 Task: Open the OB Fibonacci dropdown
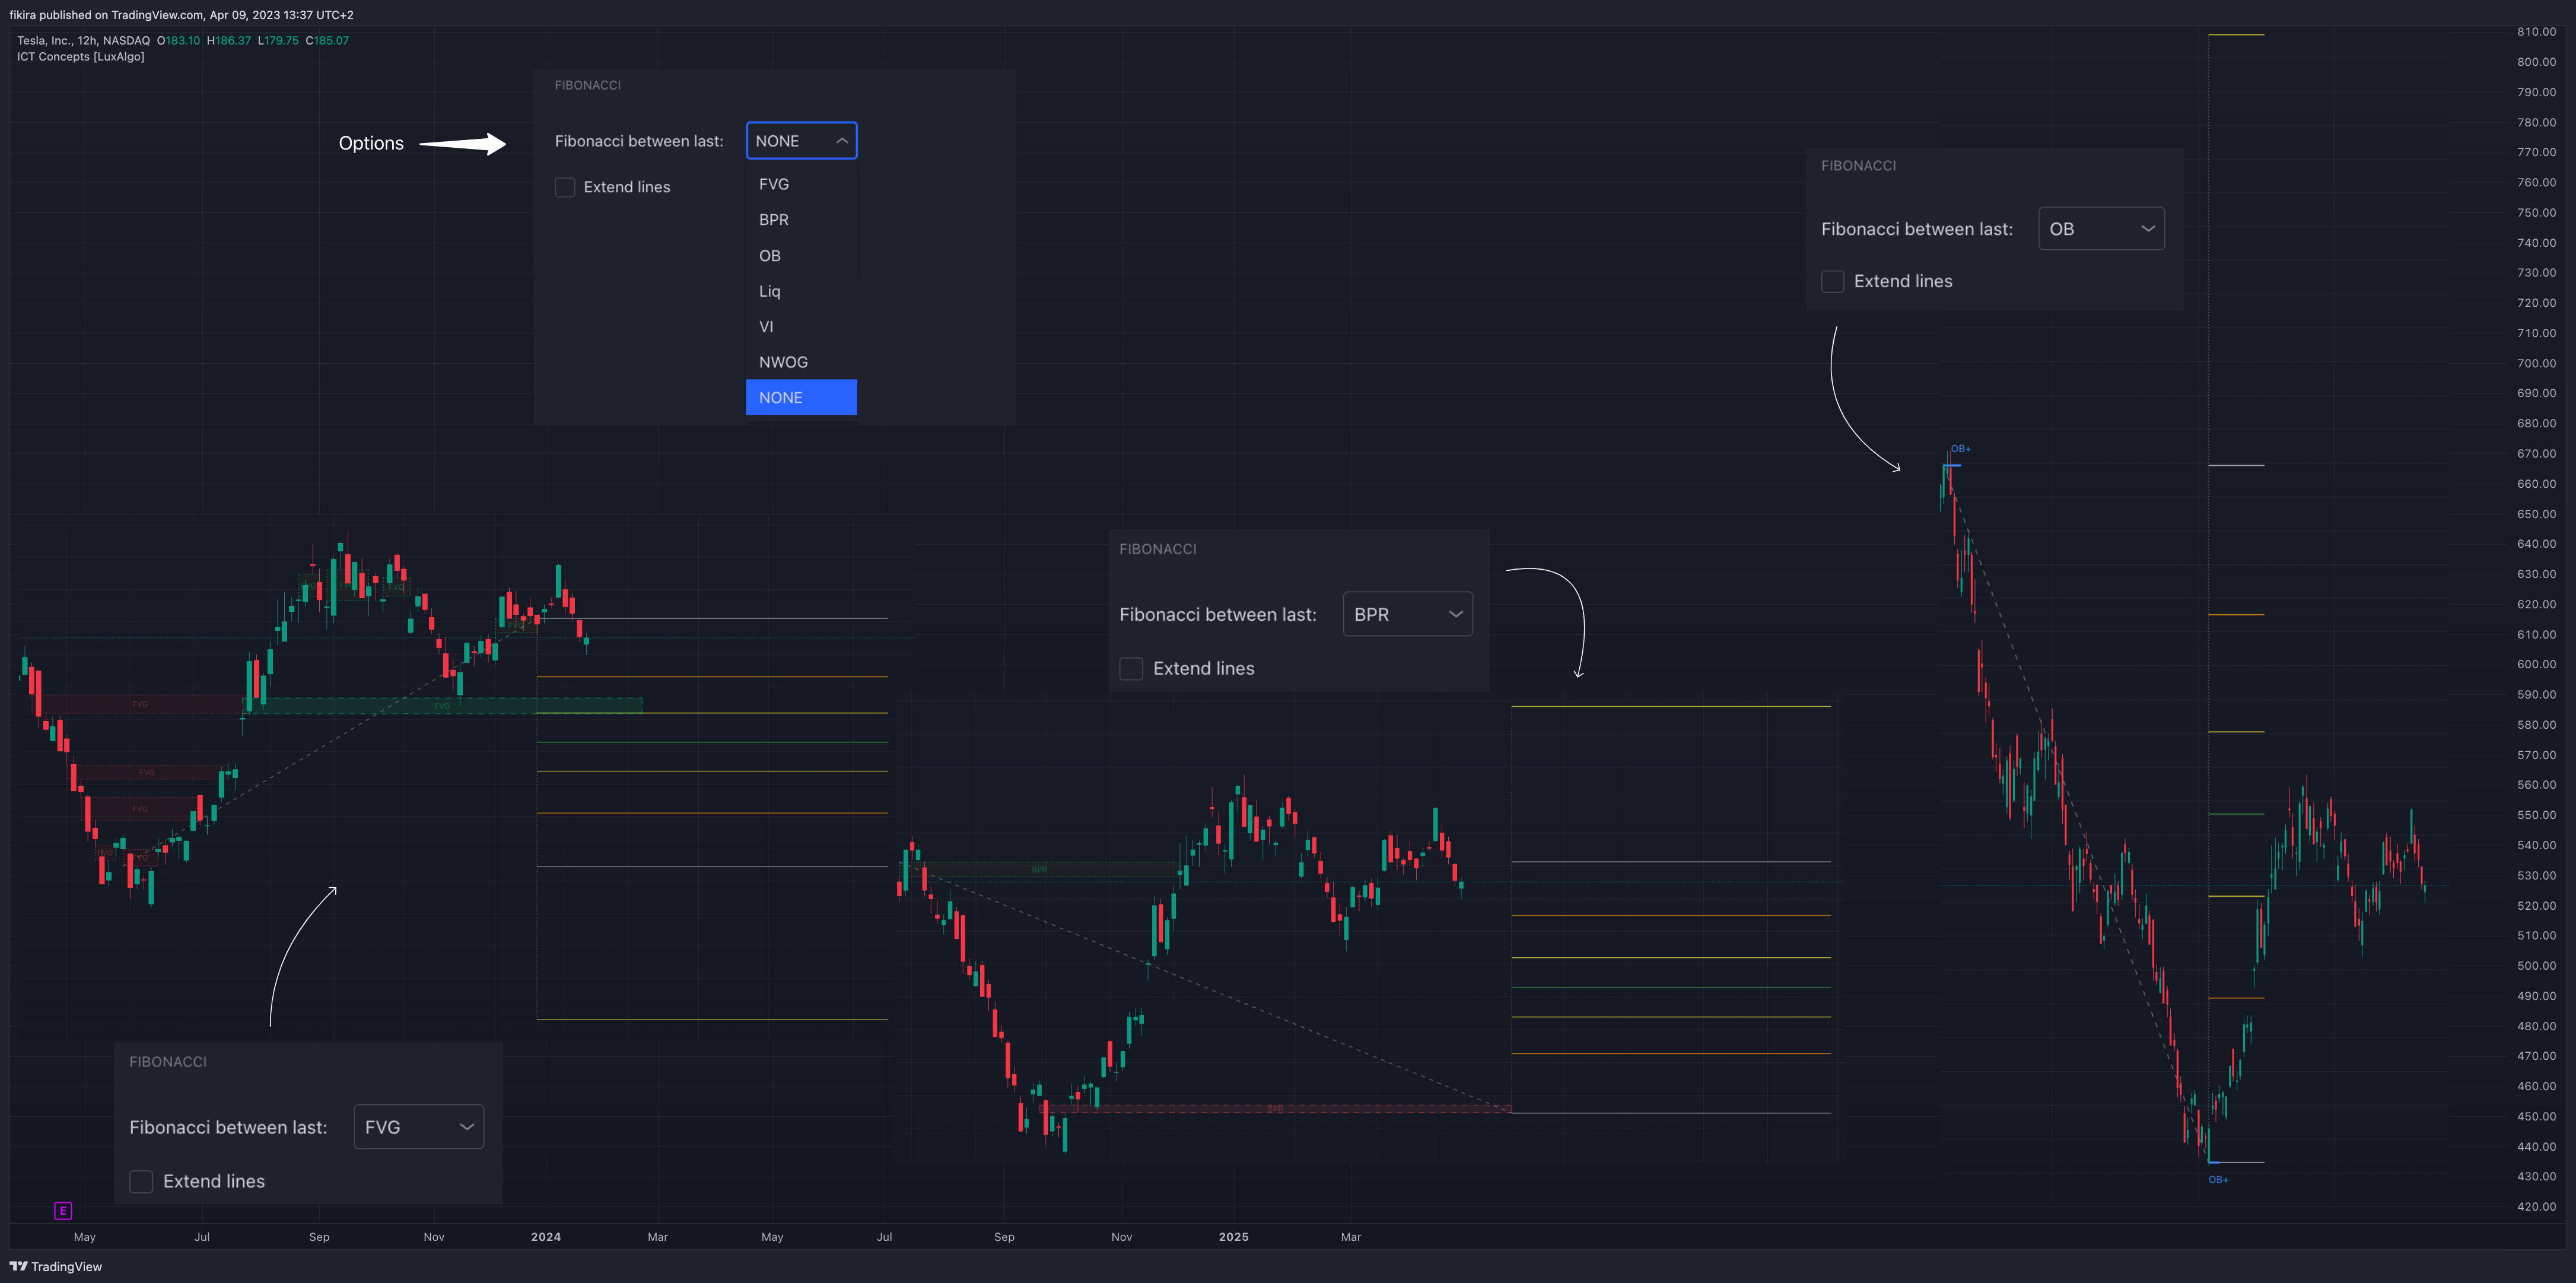pyautogui.click(x=2101, y=229)
